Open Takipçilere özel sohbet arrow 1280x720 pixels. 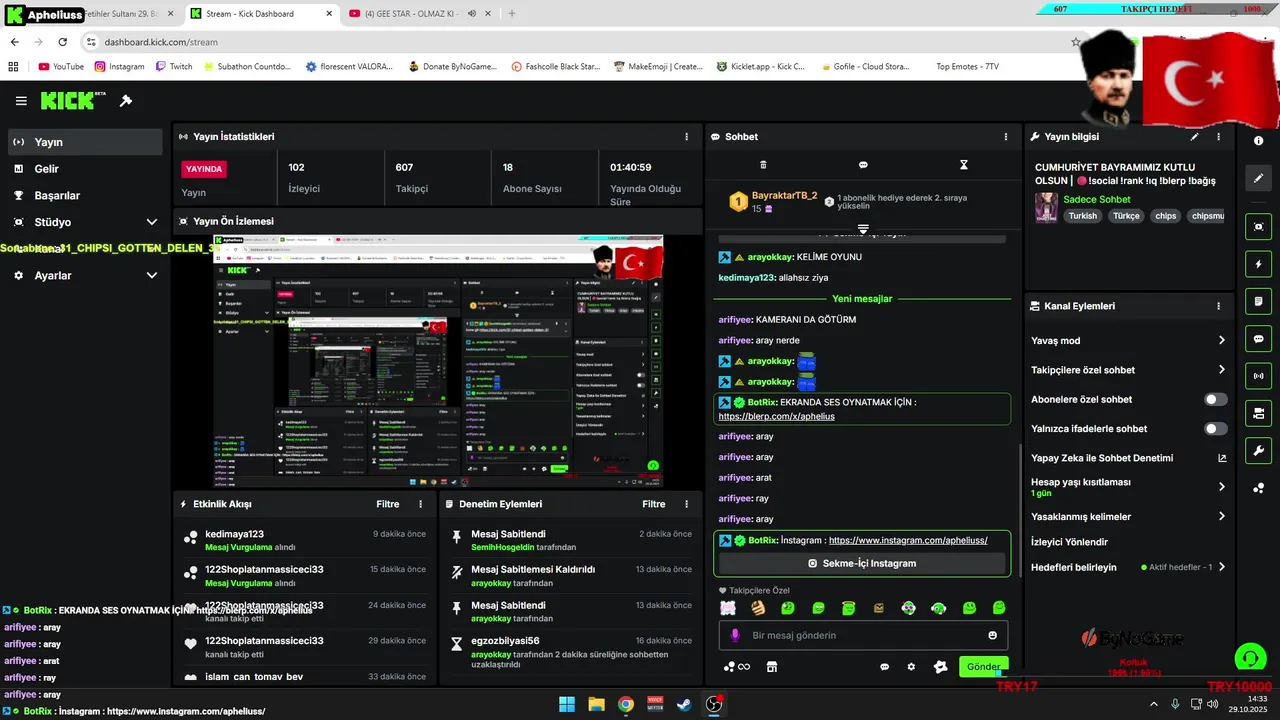pos(1221,370)
